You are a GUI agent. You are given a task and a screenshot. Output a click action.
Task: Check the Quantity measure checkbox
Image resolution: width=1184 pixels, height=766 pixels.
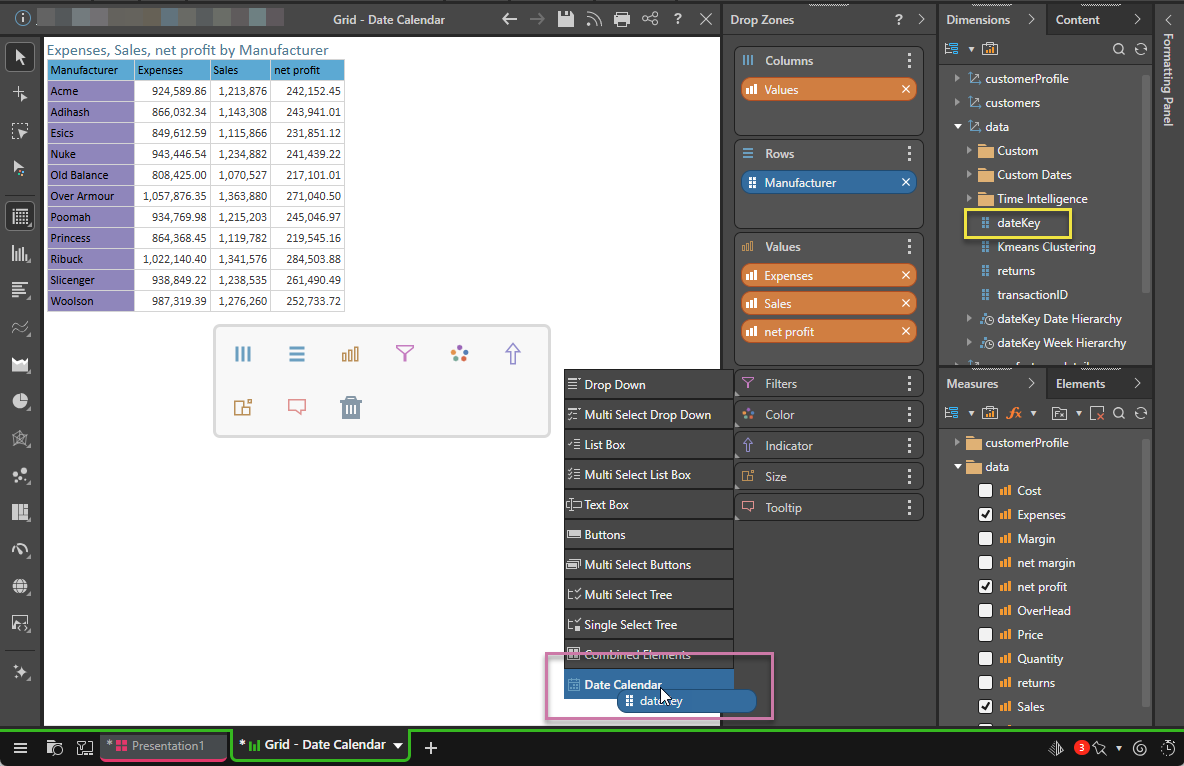click(986, 659)
